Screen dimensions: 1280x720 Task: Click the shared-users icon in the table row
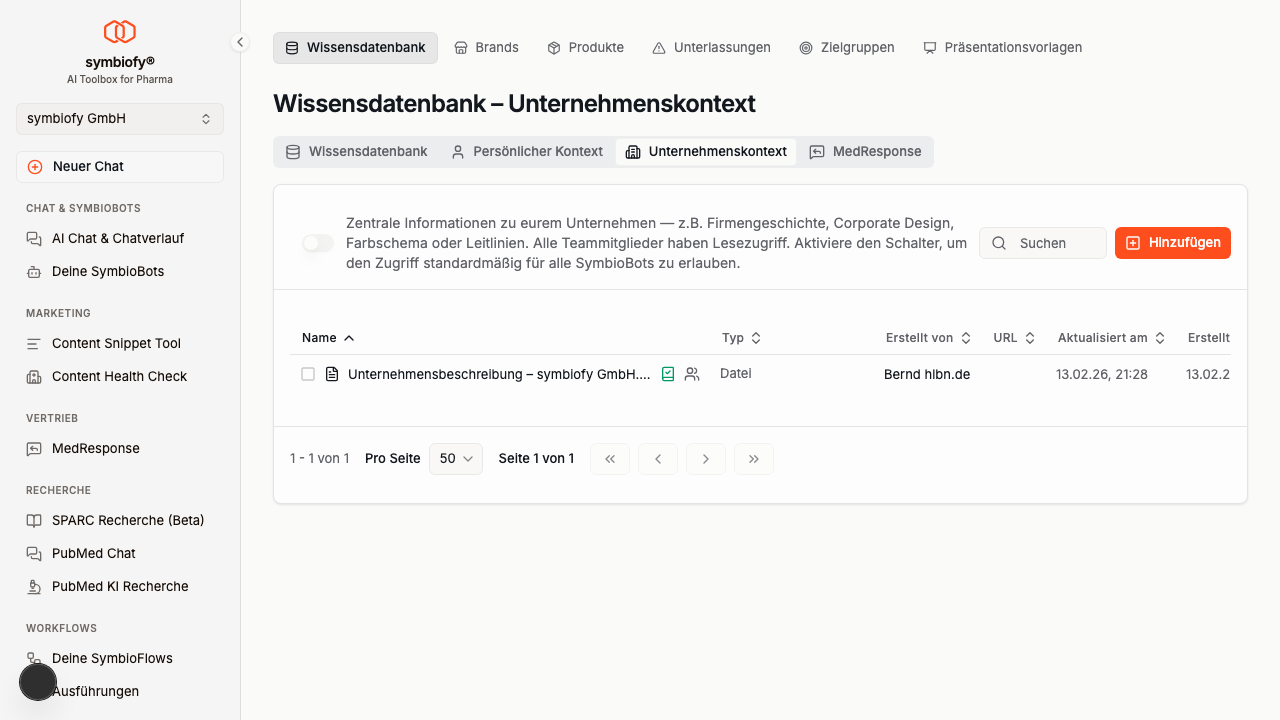tap(692, 374)
